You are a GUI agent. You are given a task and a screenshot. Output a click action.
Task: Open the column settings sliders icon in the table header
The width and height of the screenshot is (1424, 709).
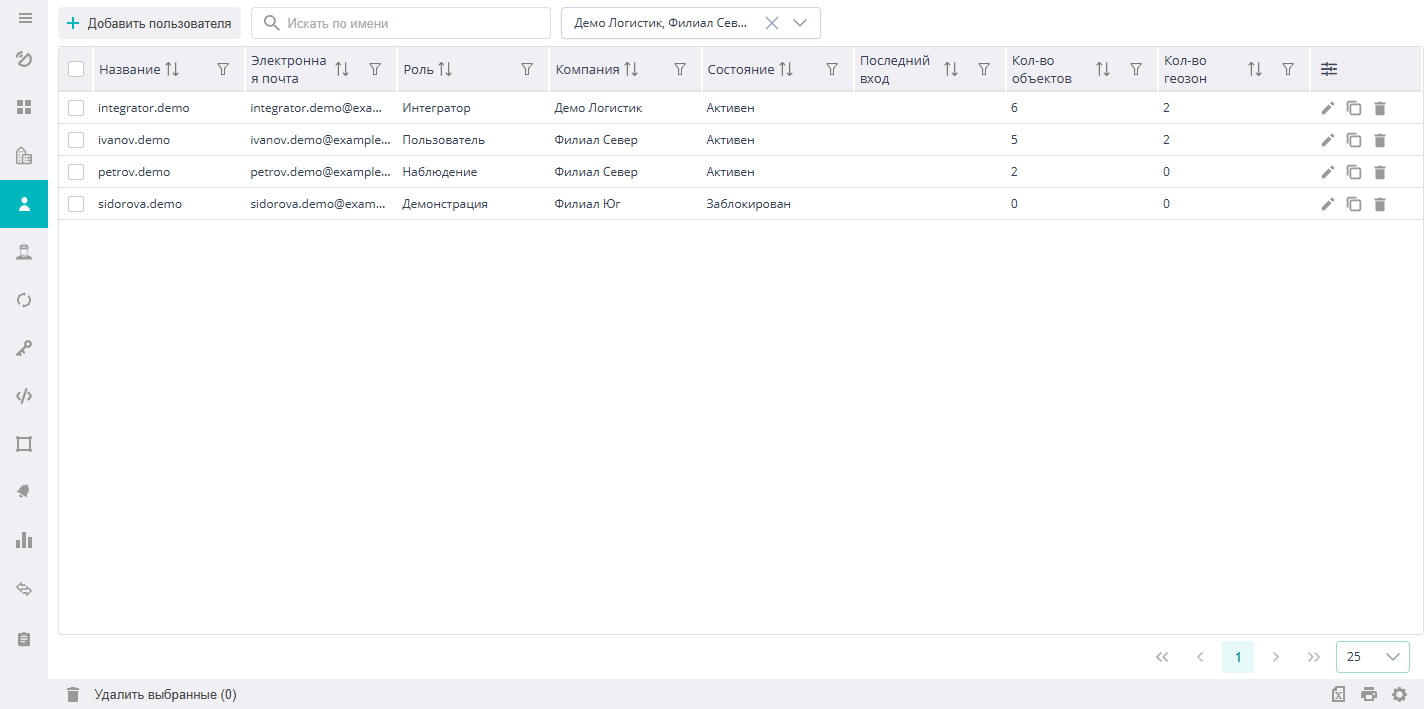click(1328, 69)
